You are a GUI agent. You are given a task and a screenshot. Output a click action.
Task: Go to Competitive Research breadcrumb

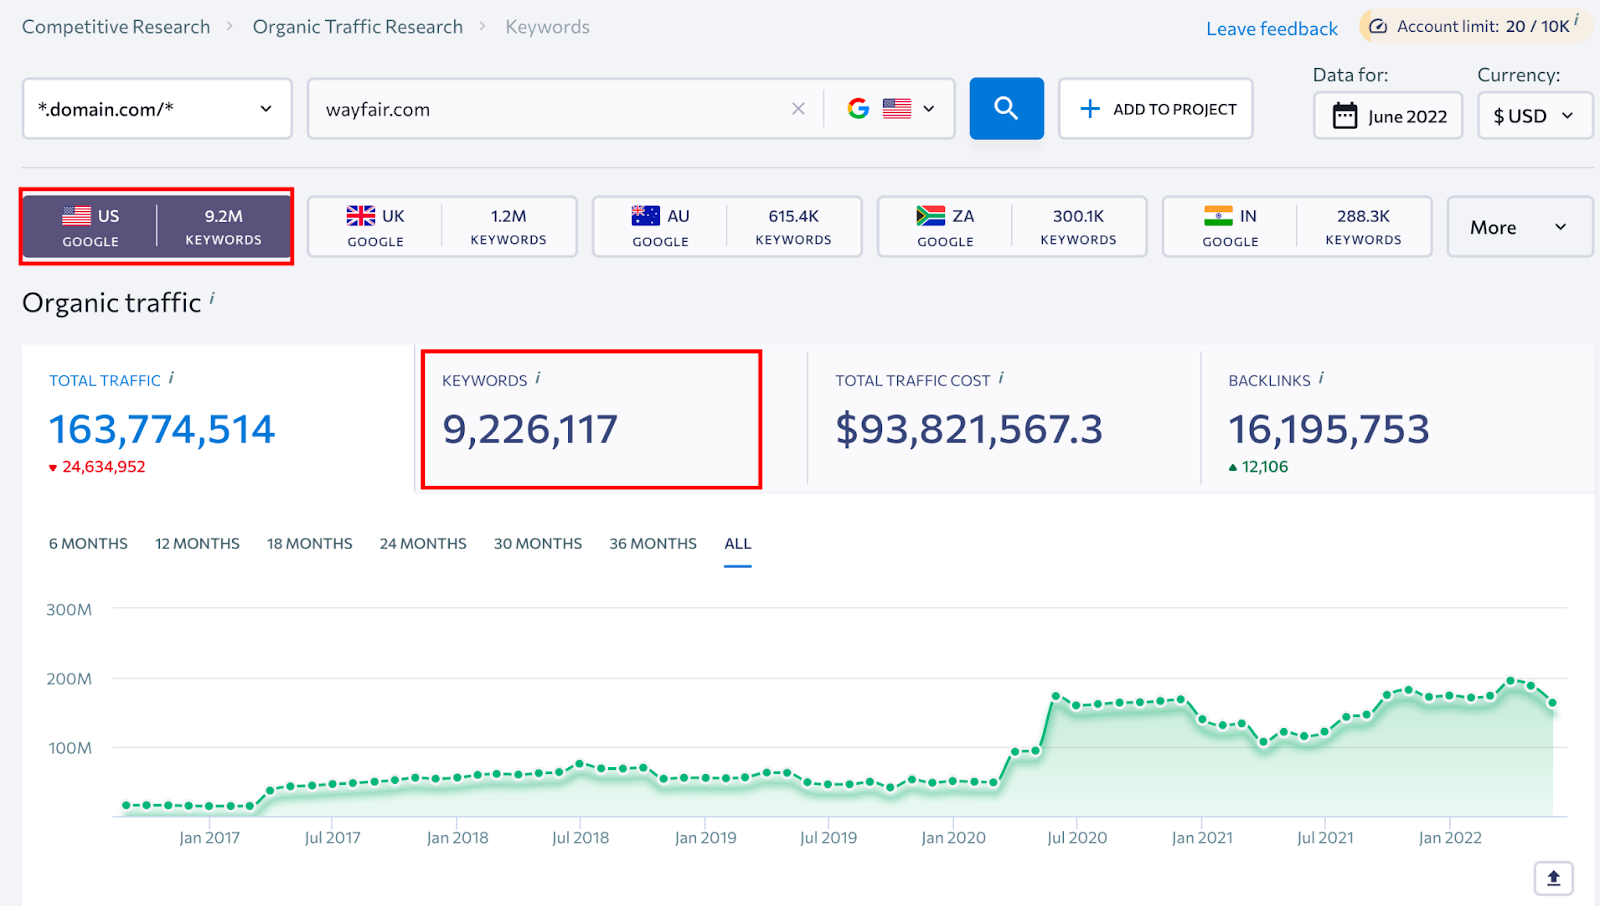point(116,27)
